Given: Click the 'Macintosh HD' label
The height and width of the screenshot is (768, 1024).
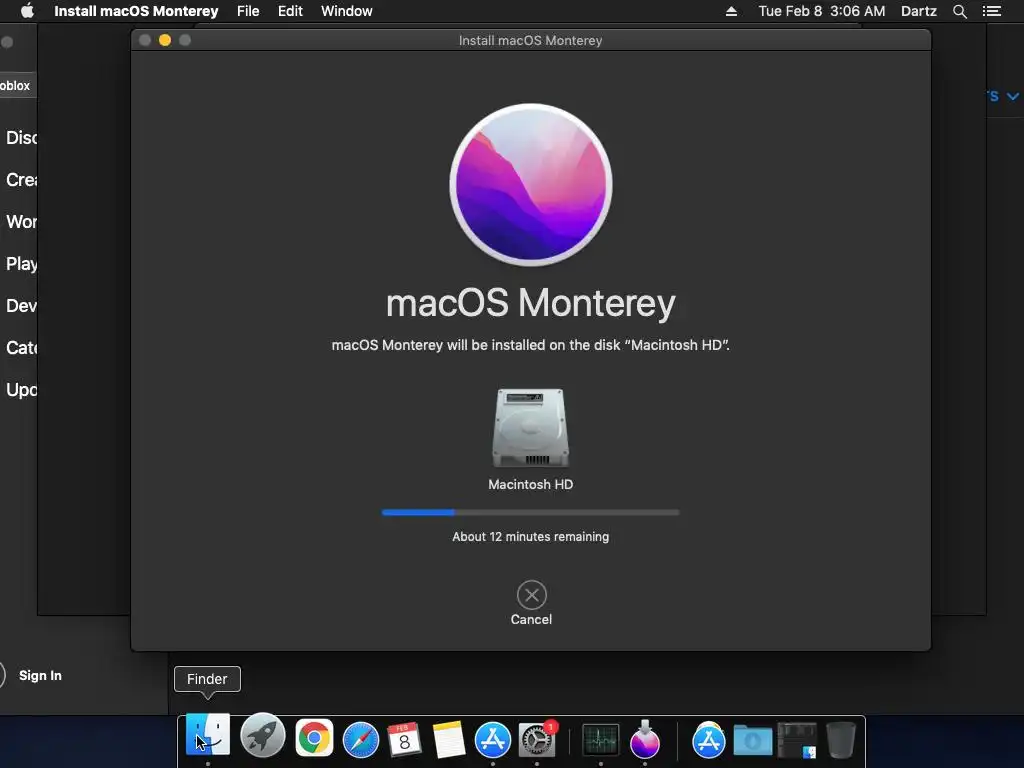Looking at the screenshot, I should click(530, 485).
